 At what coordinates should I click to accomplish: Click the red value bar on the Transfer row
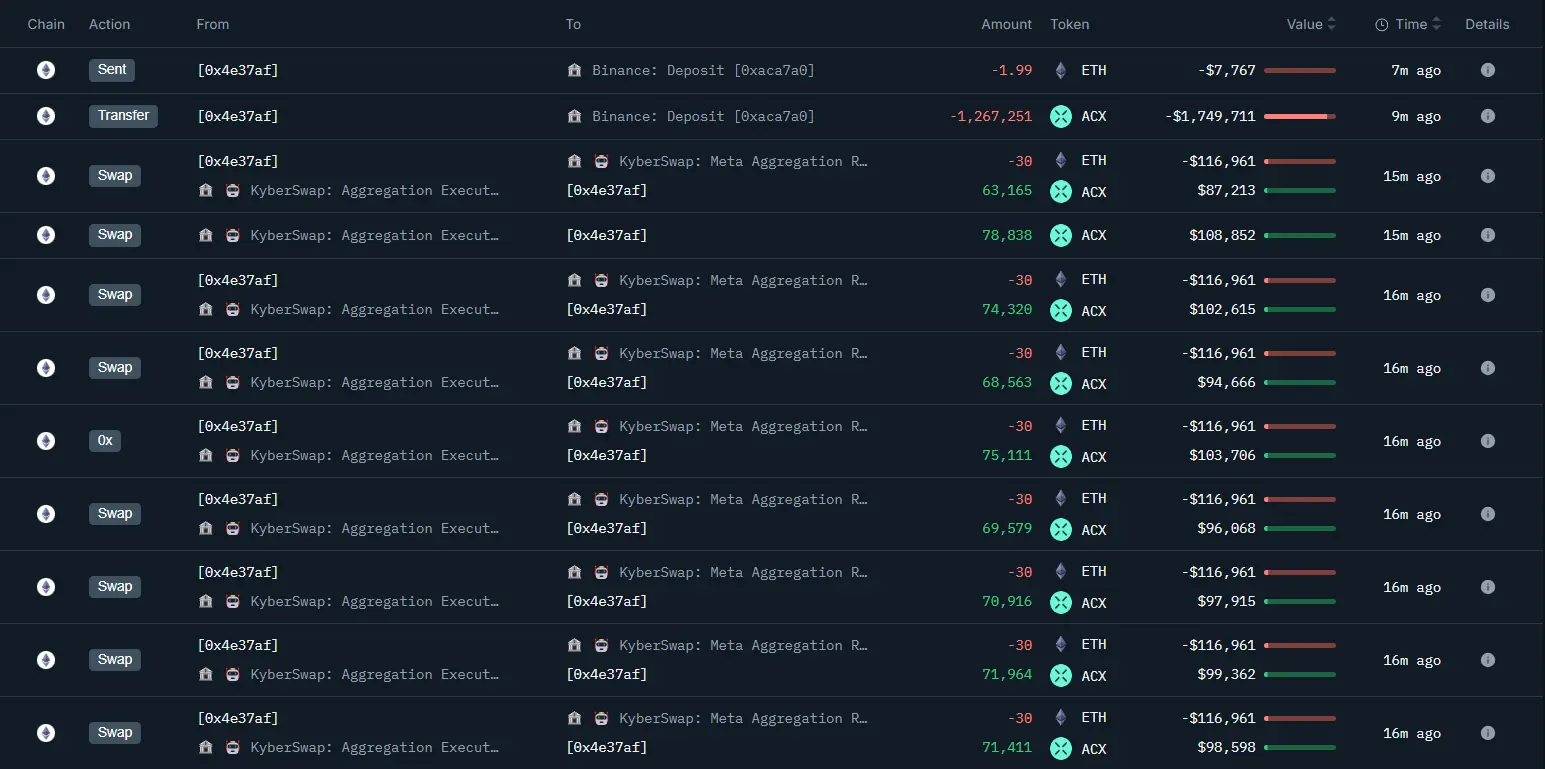(1298, 116)
